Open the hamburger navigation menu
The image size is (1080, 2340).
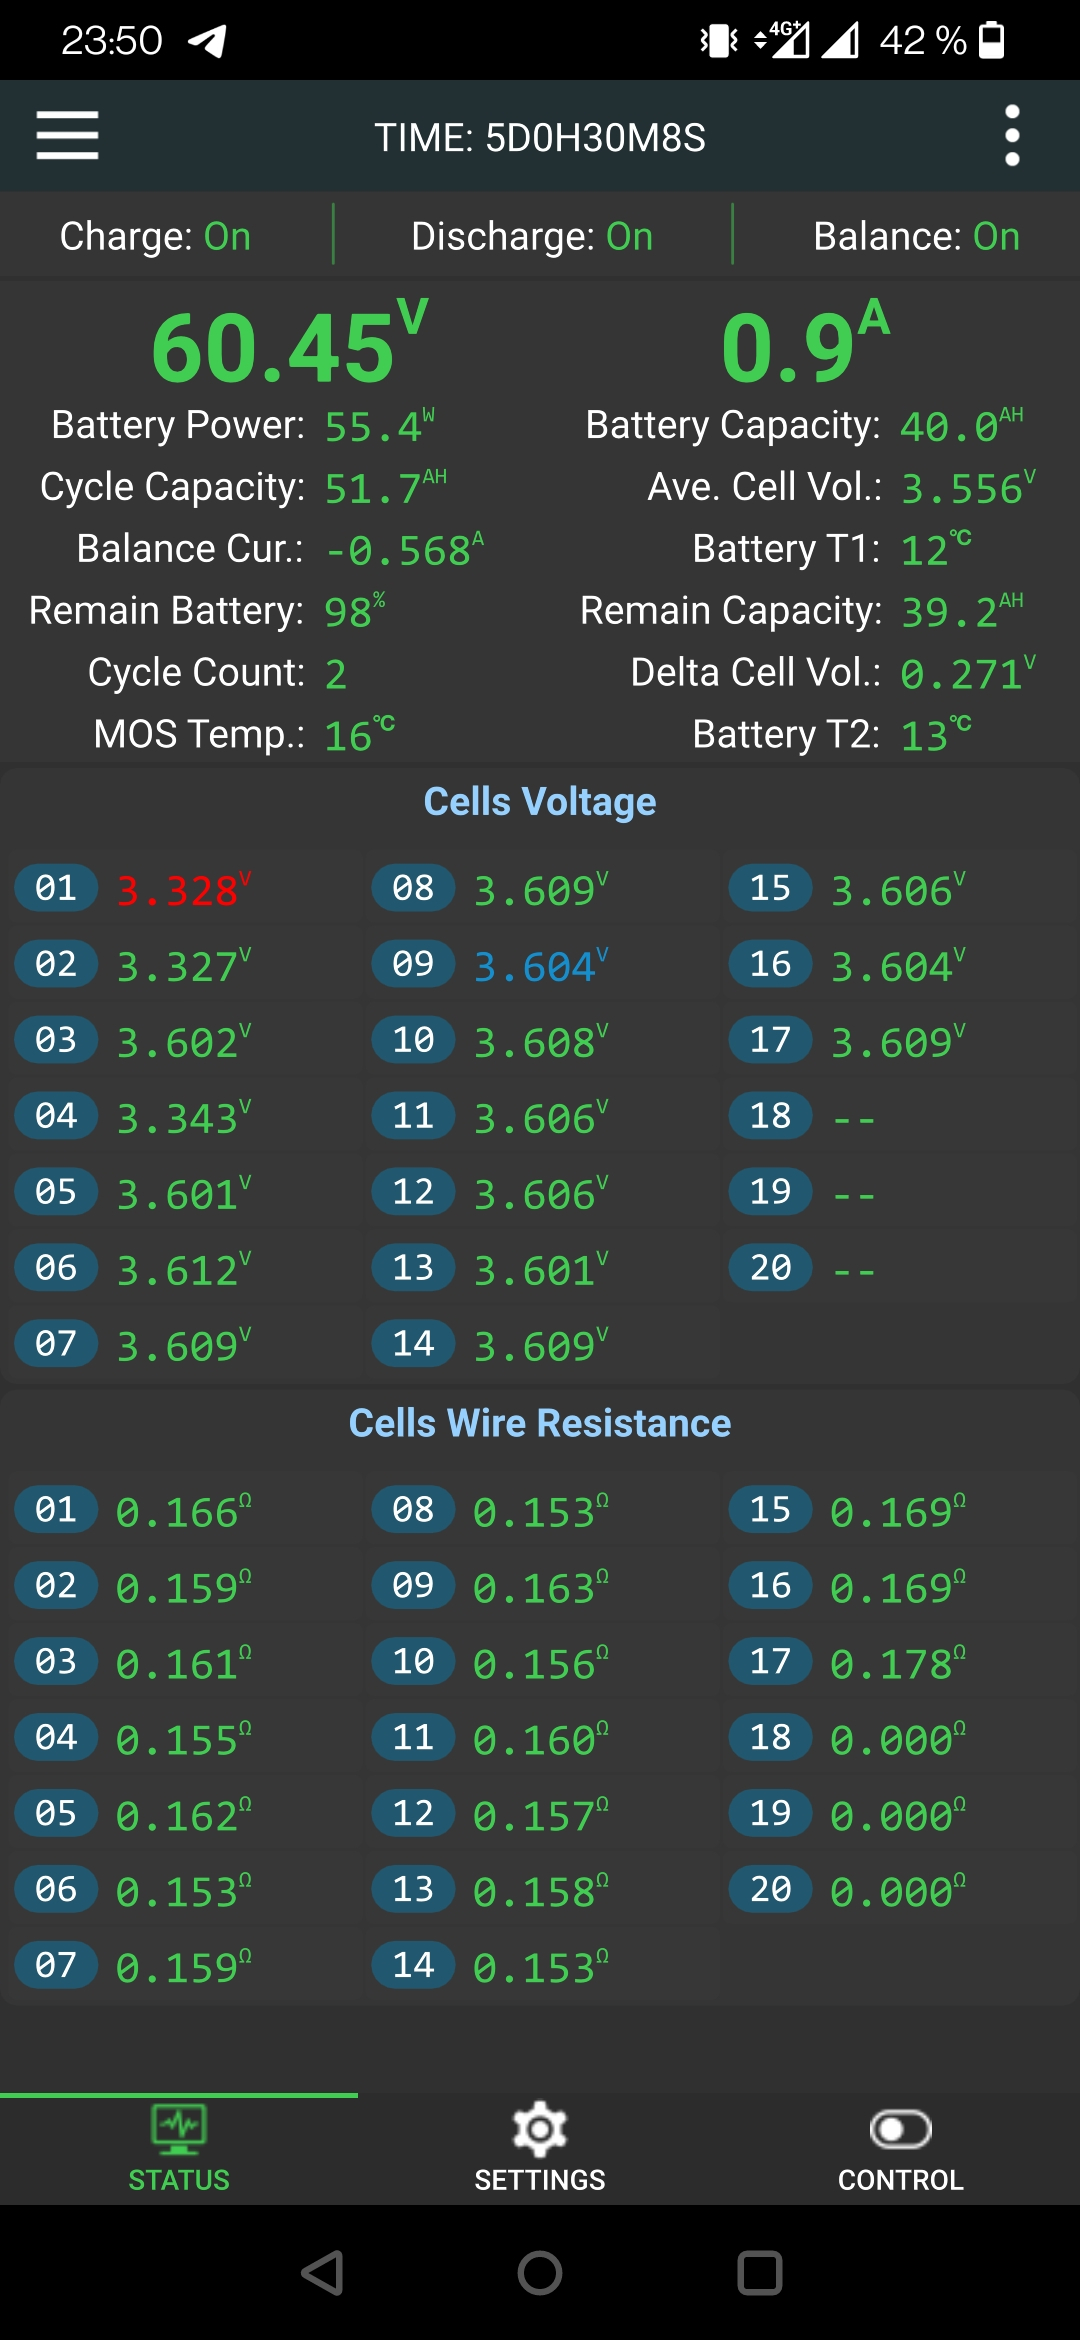pyautogui.click(x=67, y=135)
